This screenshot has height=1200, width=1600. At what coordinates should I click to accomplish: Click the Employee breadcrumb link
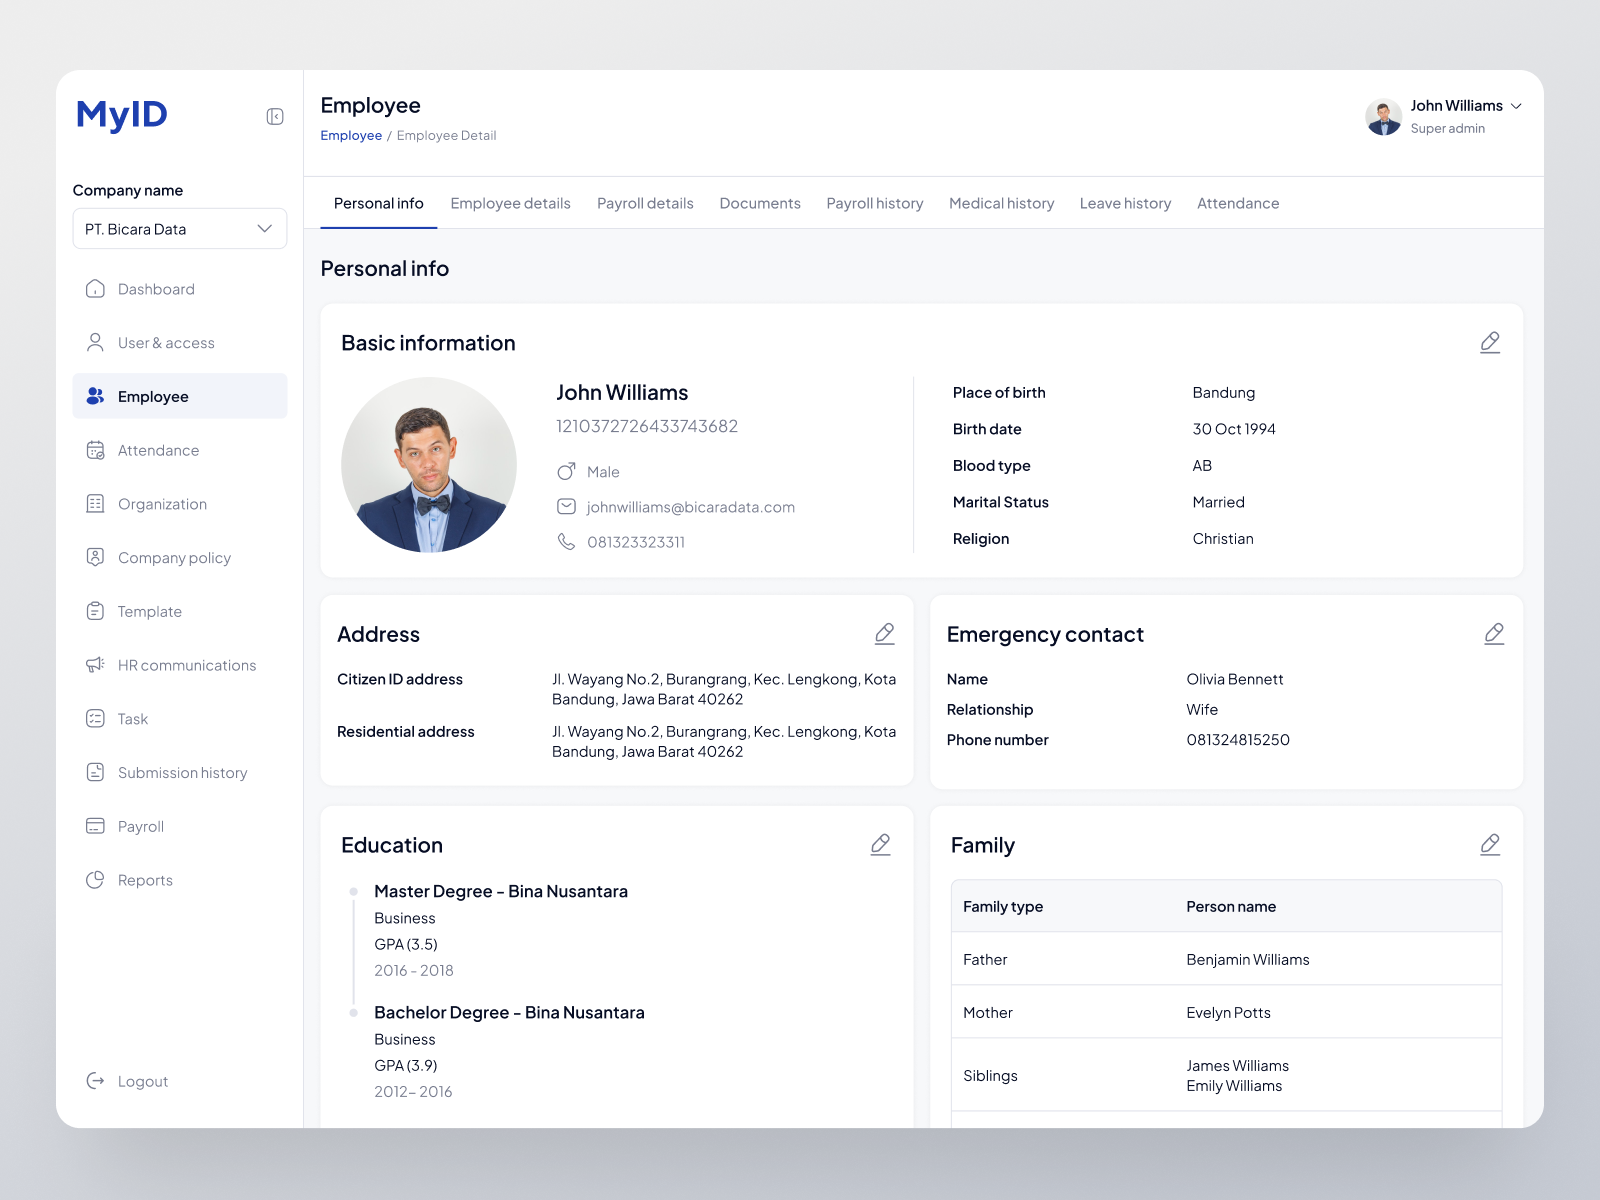coord(350,135)
